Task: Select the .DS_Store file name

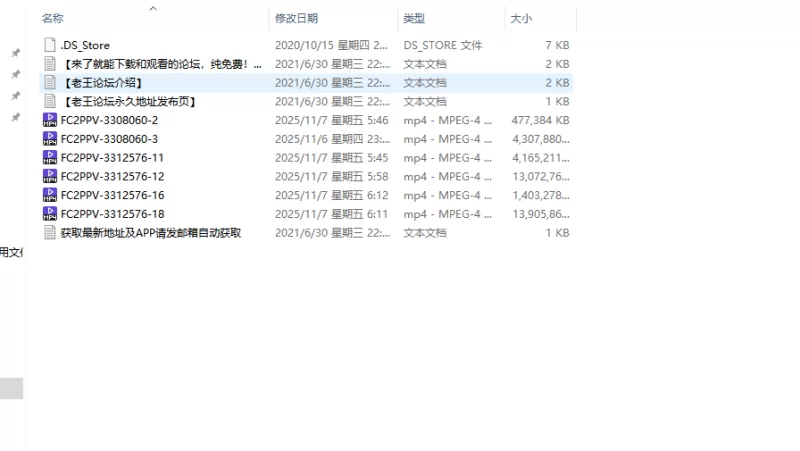Action: 85,45
